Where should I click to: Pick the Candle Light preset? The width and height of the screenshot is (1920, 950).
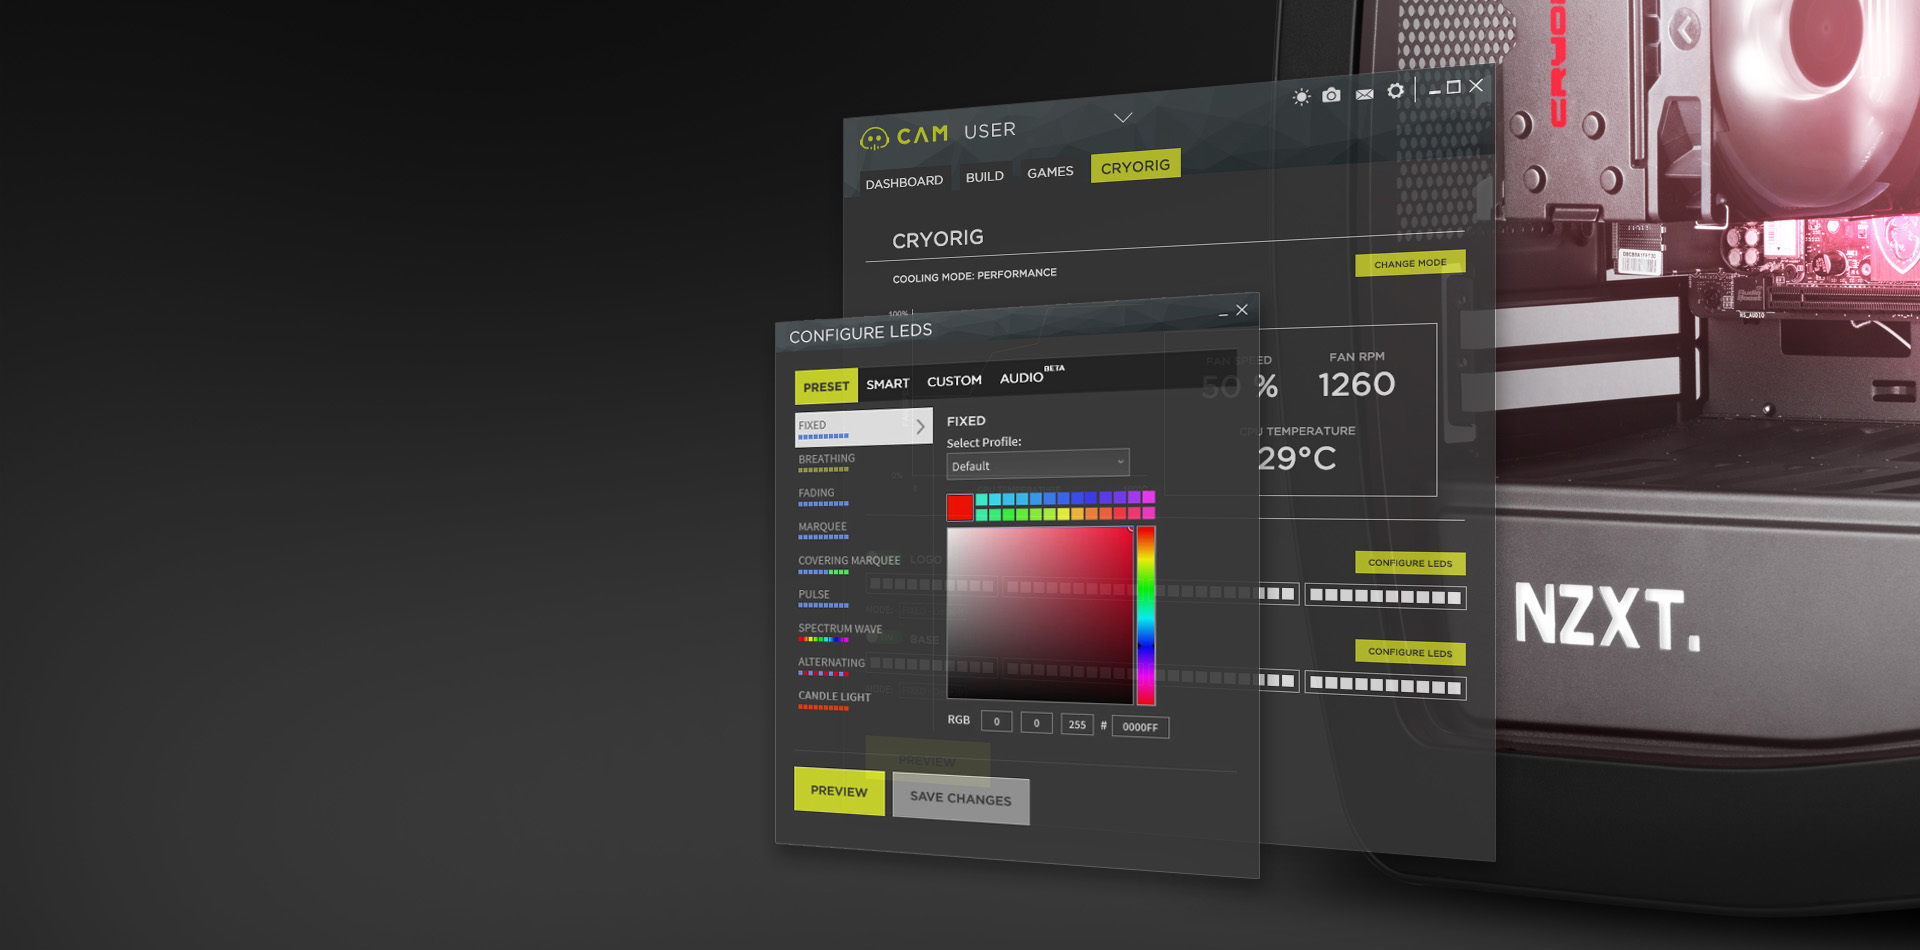(834, 698)
